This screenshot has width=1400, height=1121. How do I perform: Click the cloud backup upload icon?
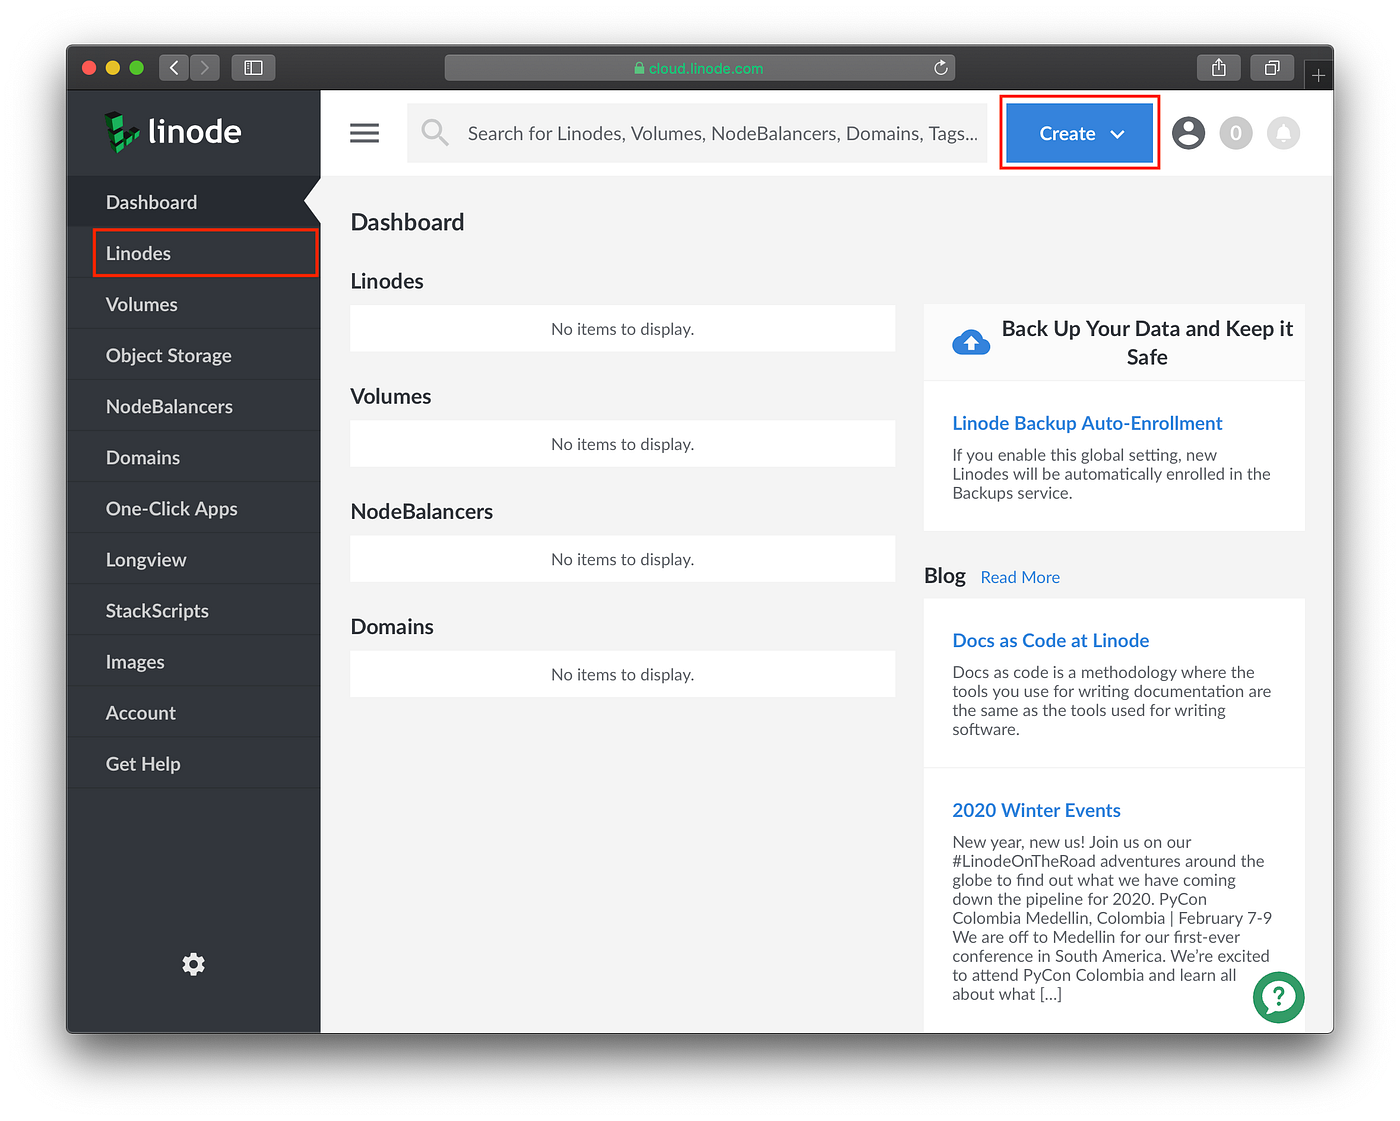(971, 343)
